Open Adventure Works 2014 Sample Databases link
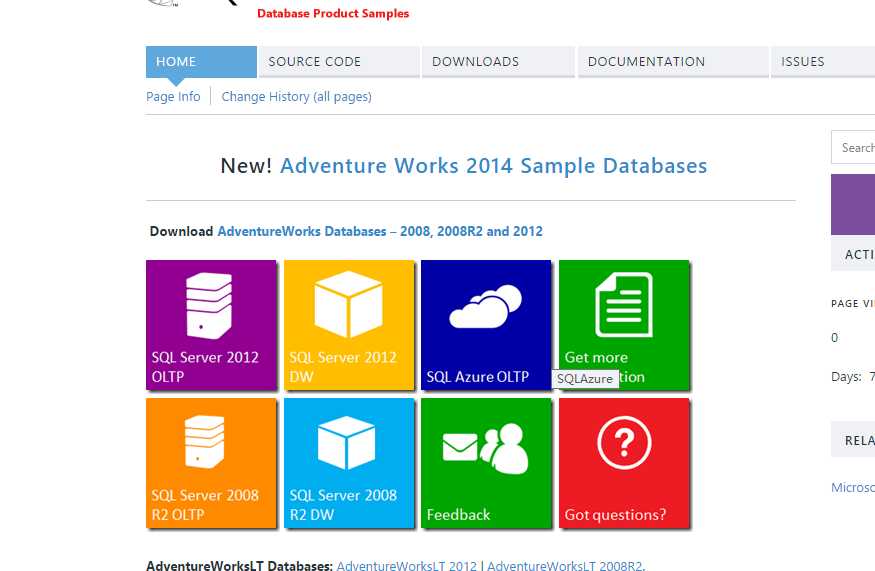This screenshot has height=571, width=875. (493, 166)
